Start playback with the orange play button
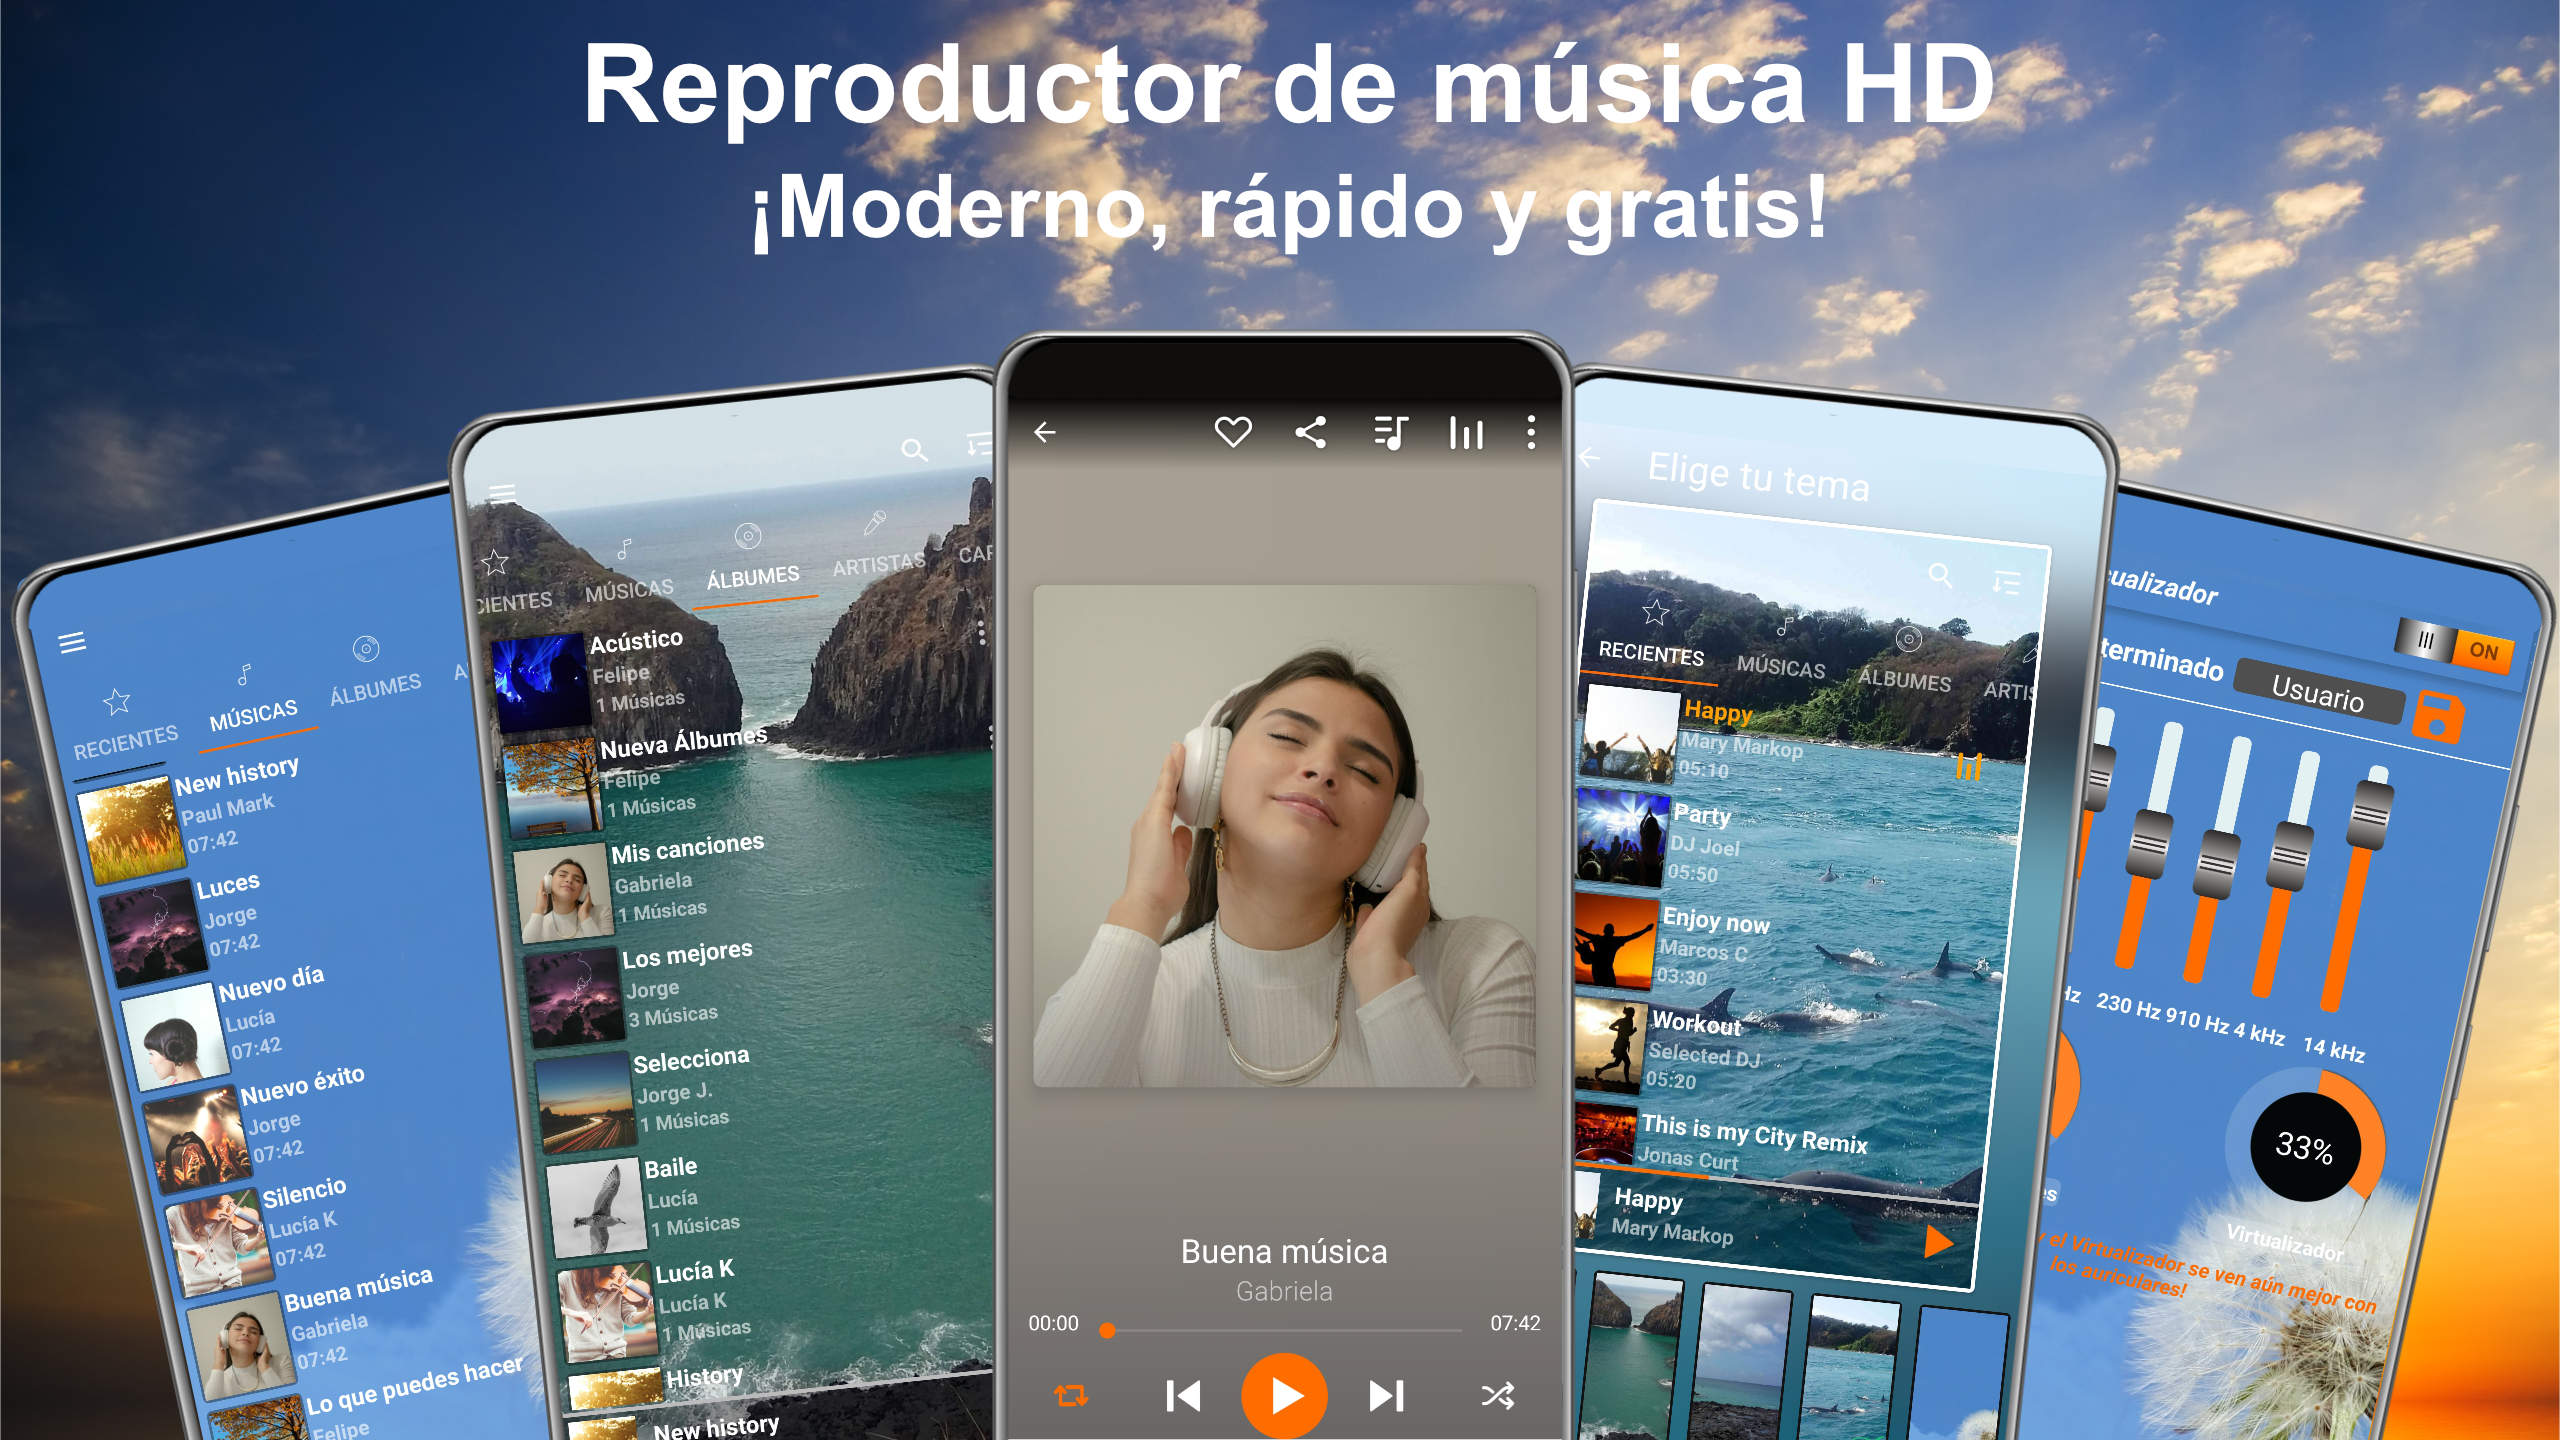The height and width of the screenshot is (1440, 2560). 1284,1395
